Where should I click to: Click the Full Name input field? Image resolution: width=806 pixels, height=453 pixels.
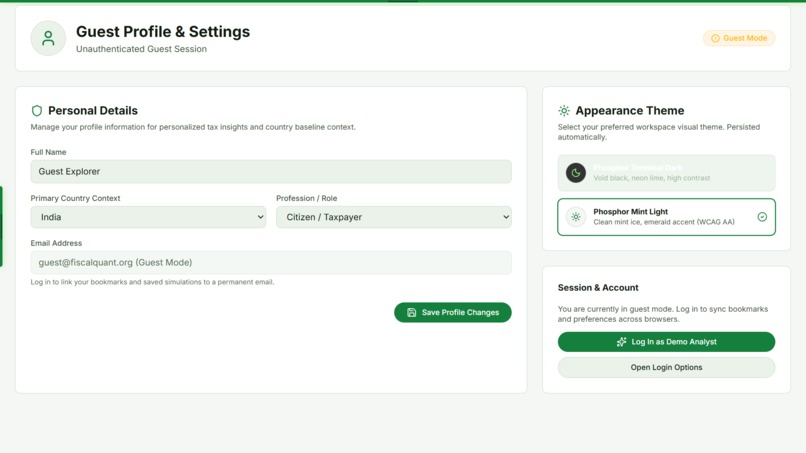pos(271,171)
